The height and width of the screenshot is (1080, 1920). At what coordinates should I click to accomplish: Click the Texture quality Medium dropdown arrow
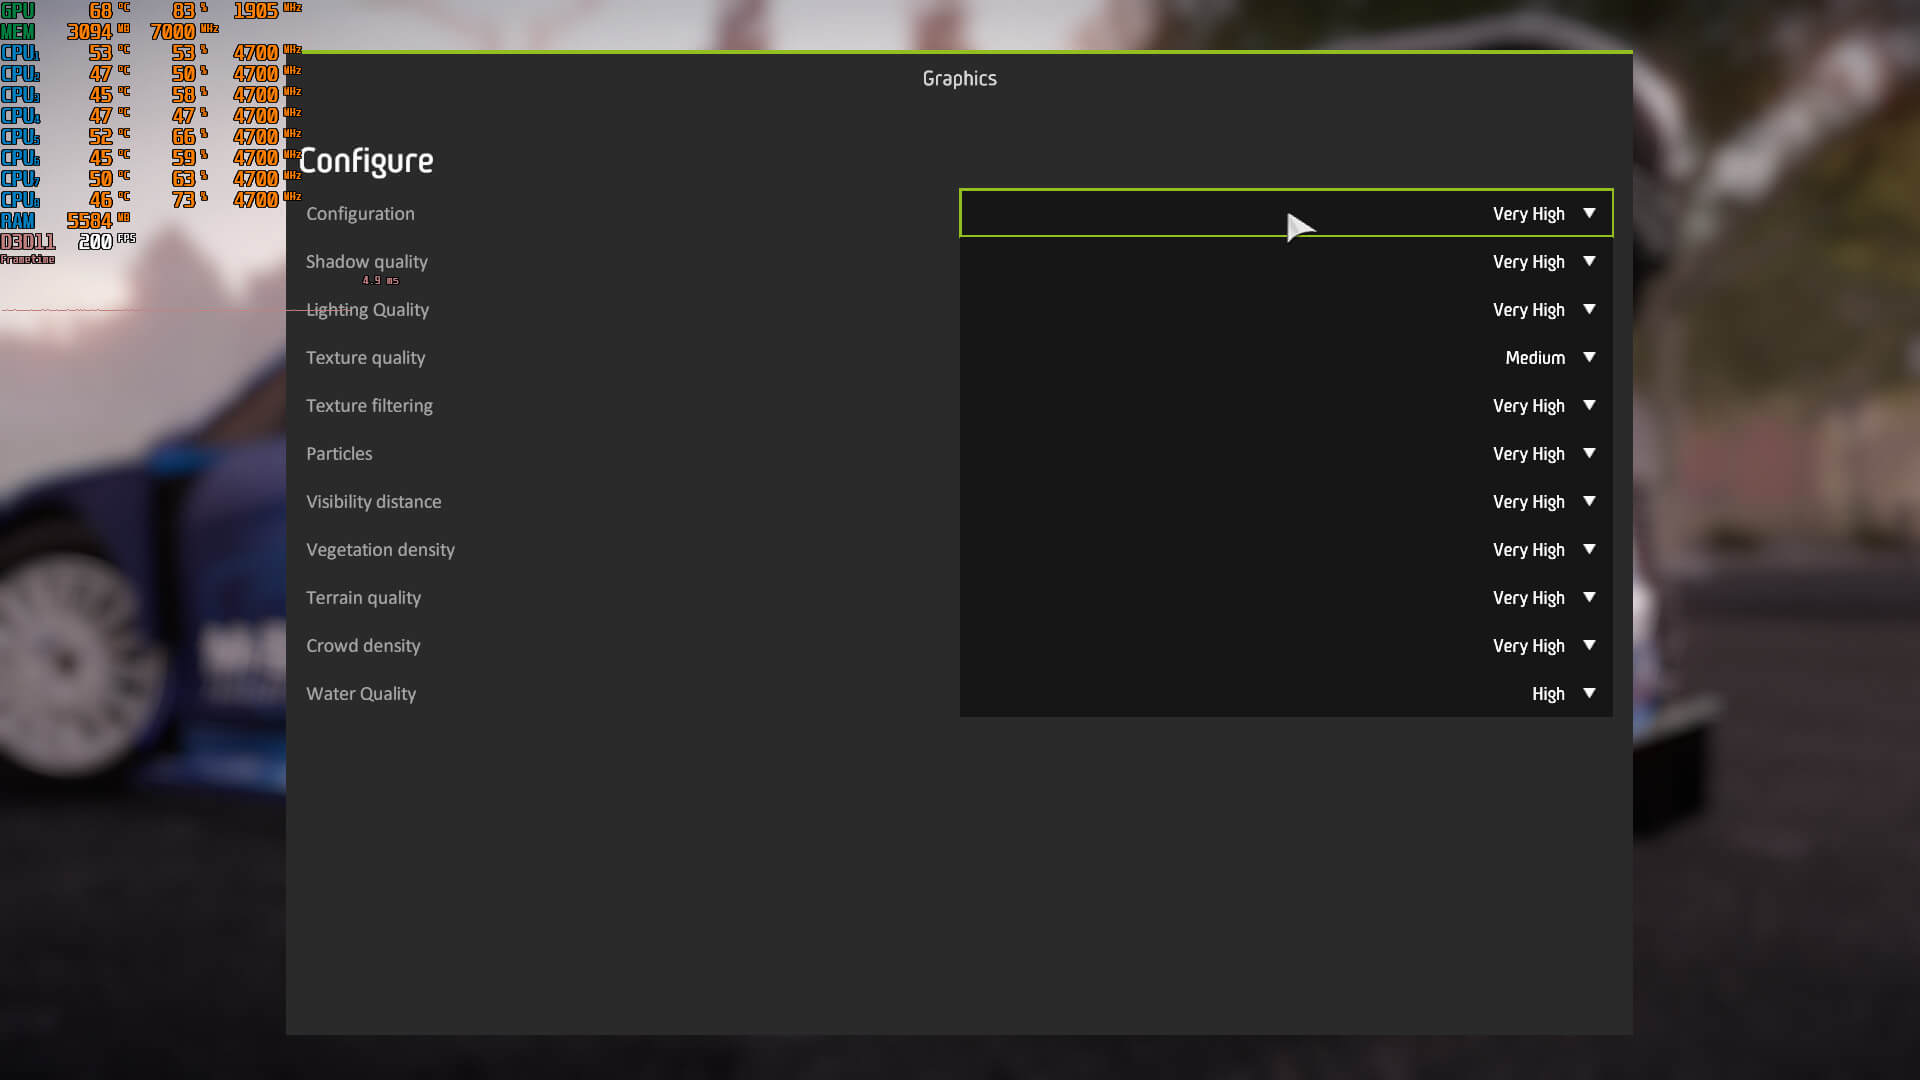point(1589,357)
